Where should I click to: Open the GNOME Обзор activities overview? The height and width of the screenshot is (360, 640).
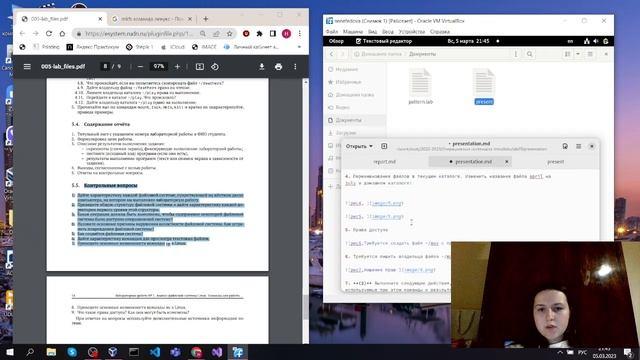point(336,41)
